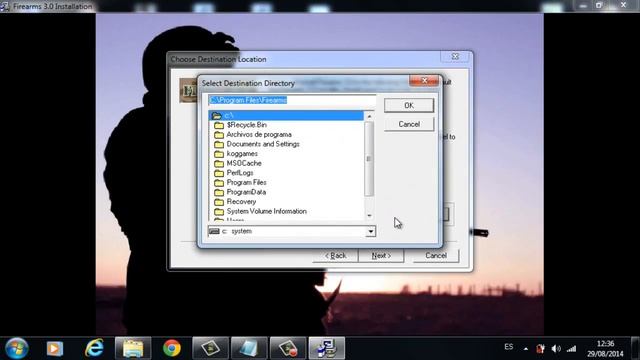Open the Windows Start menu

(16, 349)
